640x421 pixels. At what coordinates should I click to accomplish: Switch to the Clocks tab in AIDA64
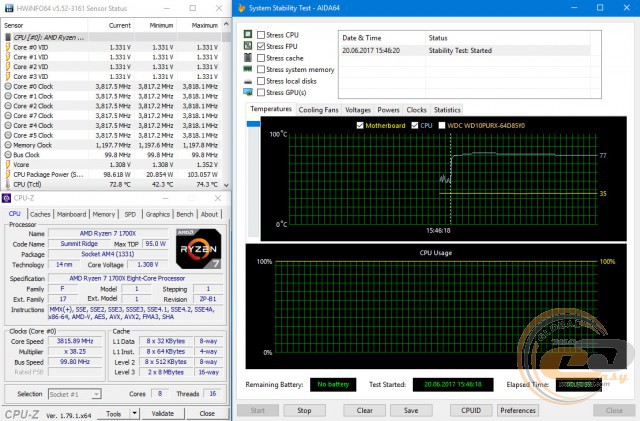point(416,110)
